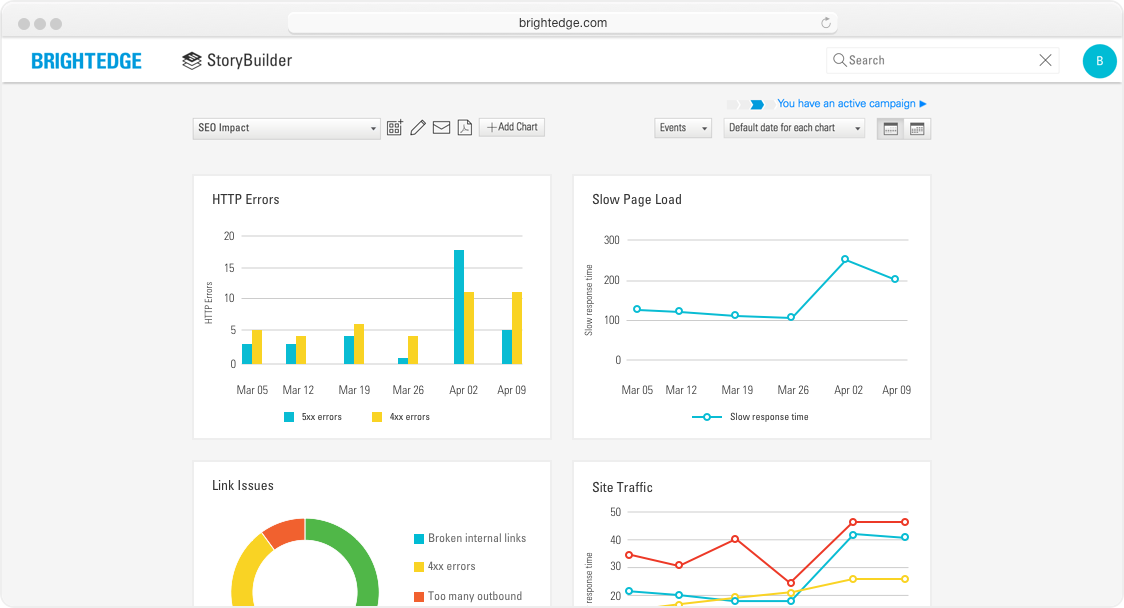The width and height of the screenshot is (1124, 608).
Task: Click the email envelope icon
Action: pos(441,127)
